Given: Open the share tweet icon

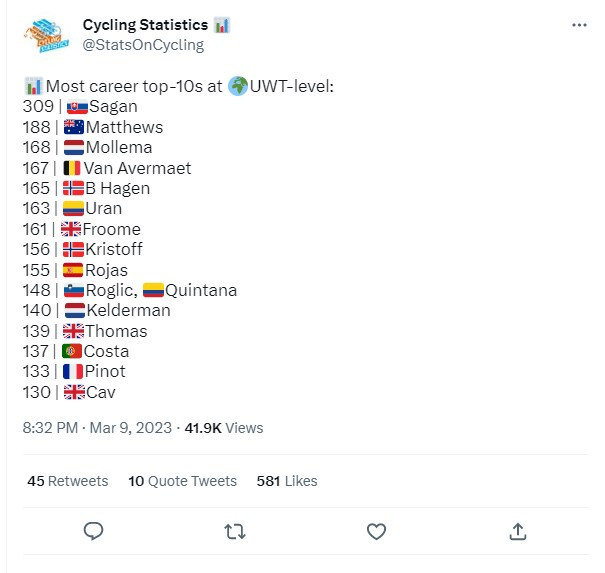Looking at the screenshot, I should 517,531.
